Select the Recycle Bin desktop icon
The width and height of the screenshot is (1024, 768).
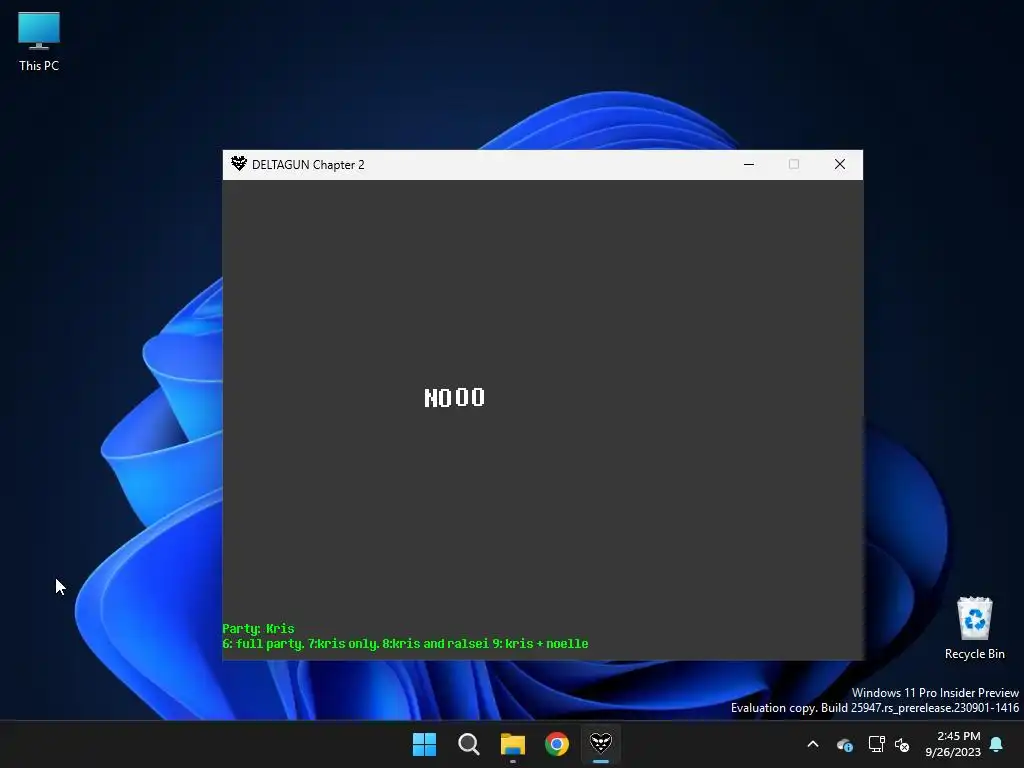pyautogui.click(x=974, y=628)
